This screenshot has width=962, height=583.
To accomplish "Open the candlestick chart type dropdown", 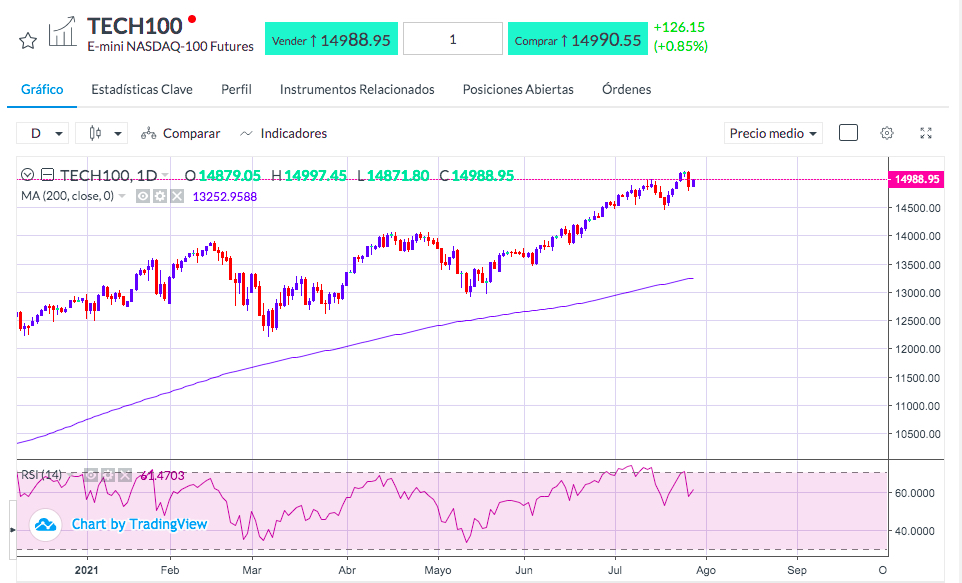I will [x=101, y=133].
